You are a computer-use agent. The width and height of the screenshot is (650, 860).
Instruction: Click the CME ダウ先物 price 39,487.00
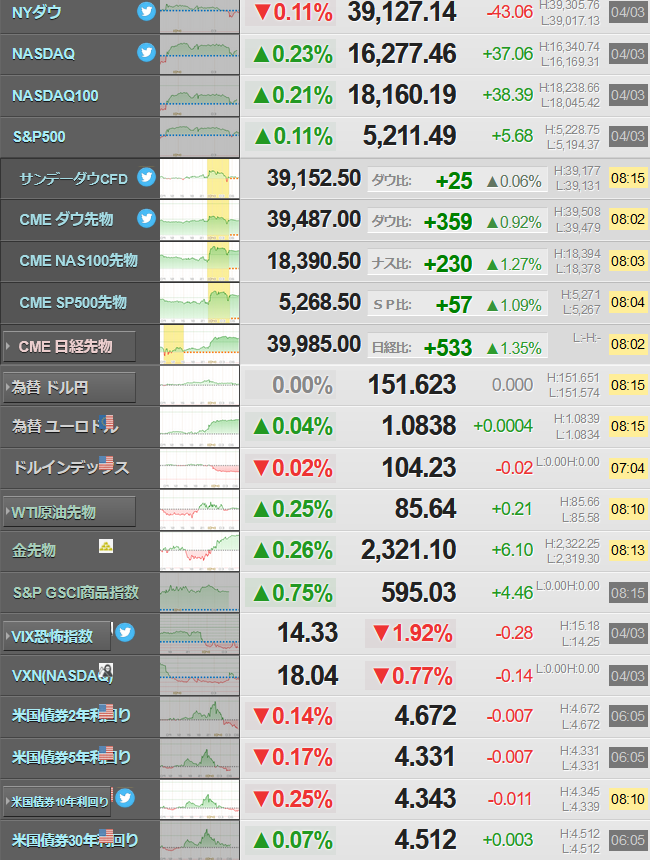[x=314, y=219]
